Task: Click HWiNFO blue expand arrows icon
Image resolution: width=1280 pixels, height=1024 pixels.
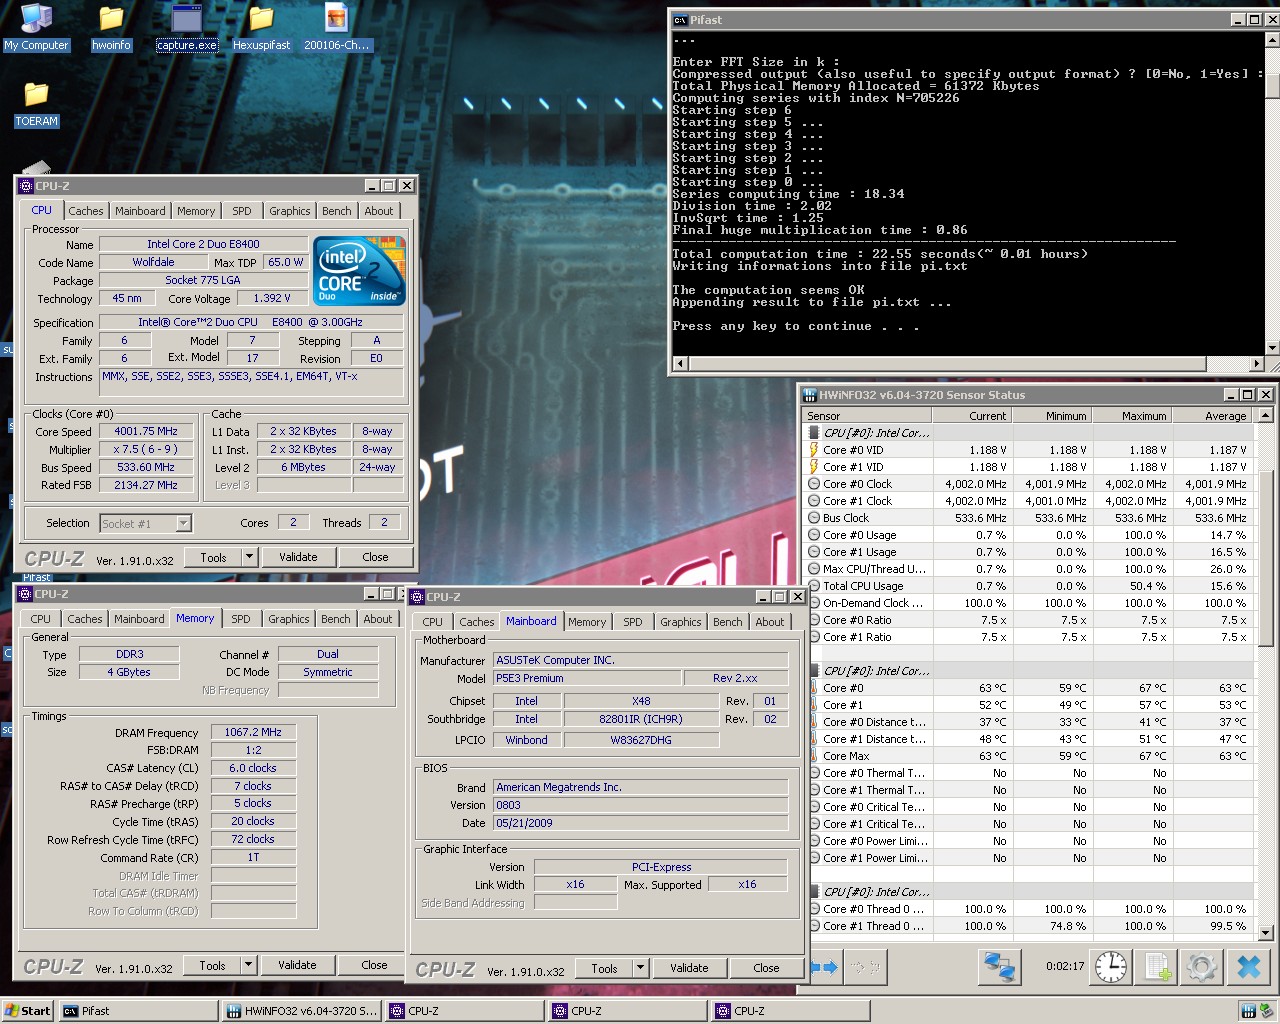Action: coord(824,967)
